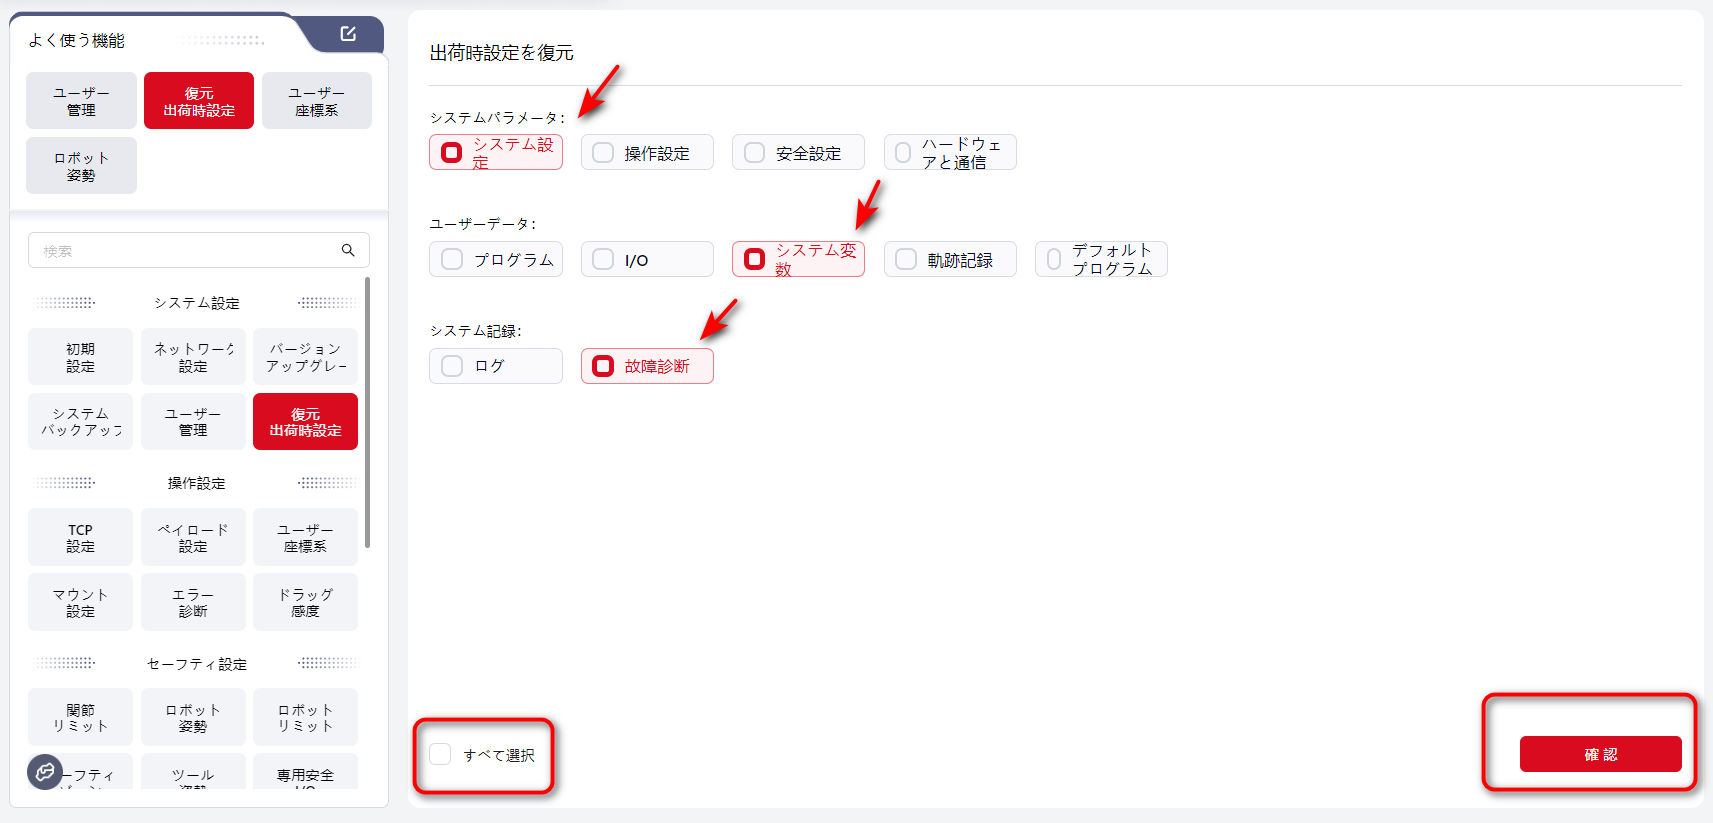Click the 検索 search input field
The height and width of the screenshot is (823, 1713).
pos(185,251)
